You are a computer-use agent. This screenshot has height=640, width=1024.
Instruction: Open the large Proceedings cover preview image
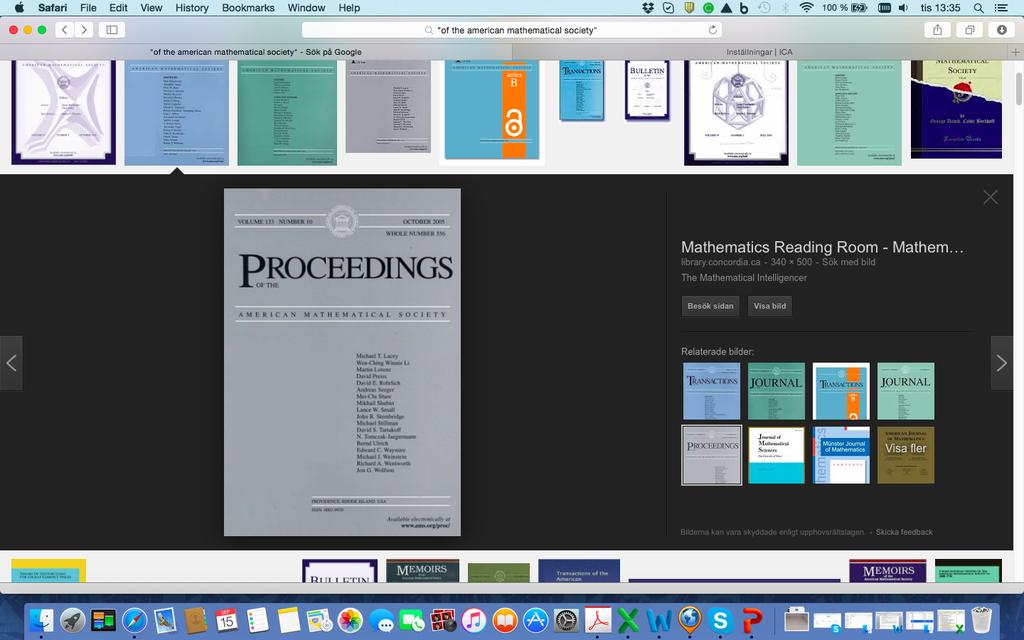pyautogui.click(x=342, y=362)
